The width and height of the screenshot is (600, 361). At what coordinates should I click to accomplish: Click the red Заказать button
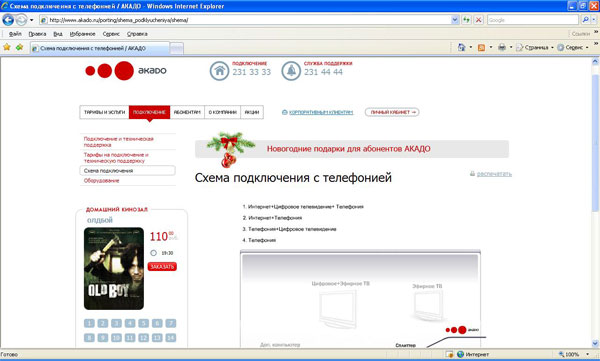[162, 266]
